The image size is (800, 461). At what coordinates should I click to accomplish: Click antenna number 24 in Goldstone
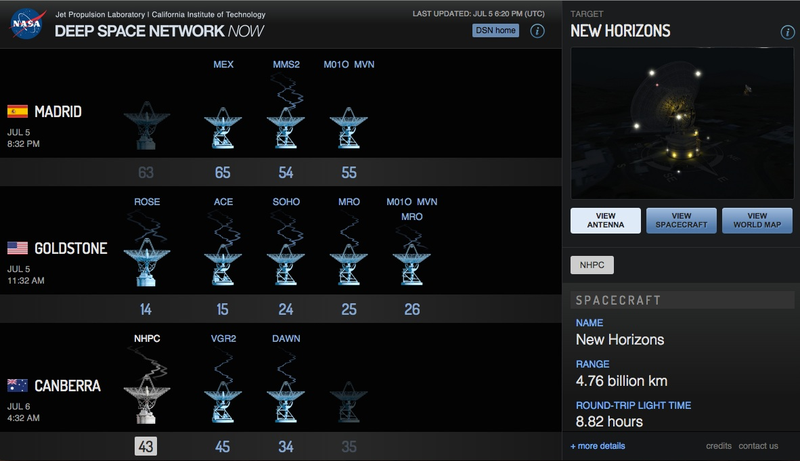[286, 309]
